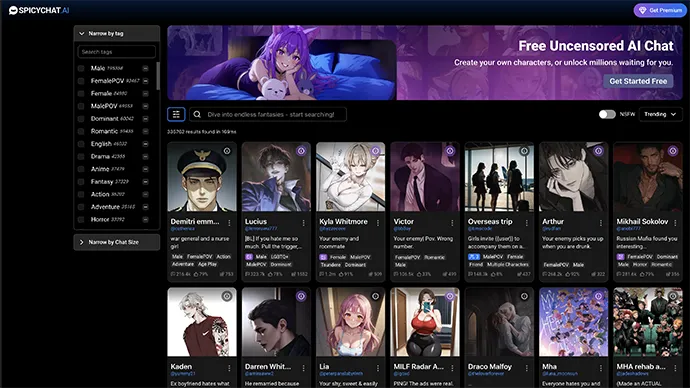Exclude the Male tag with minus icon

pyautogui.click(x=145, y=69)
